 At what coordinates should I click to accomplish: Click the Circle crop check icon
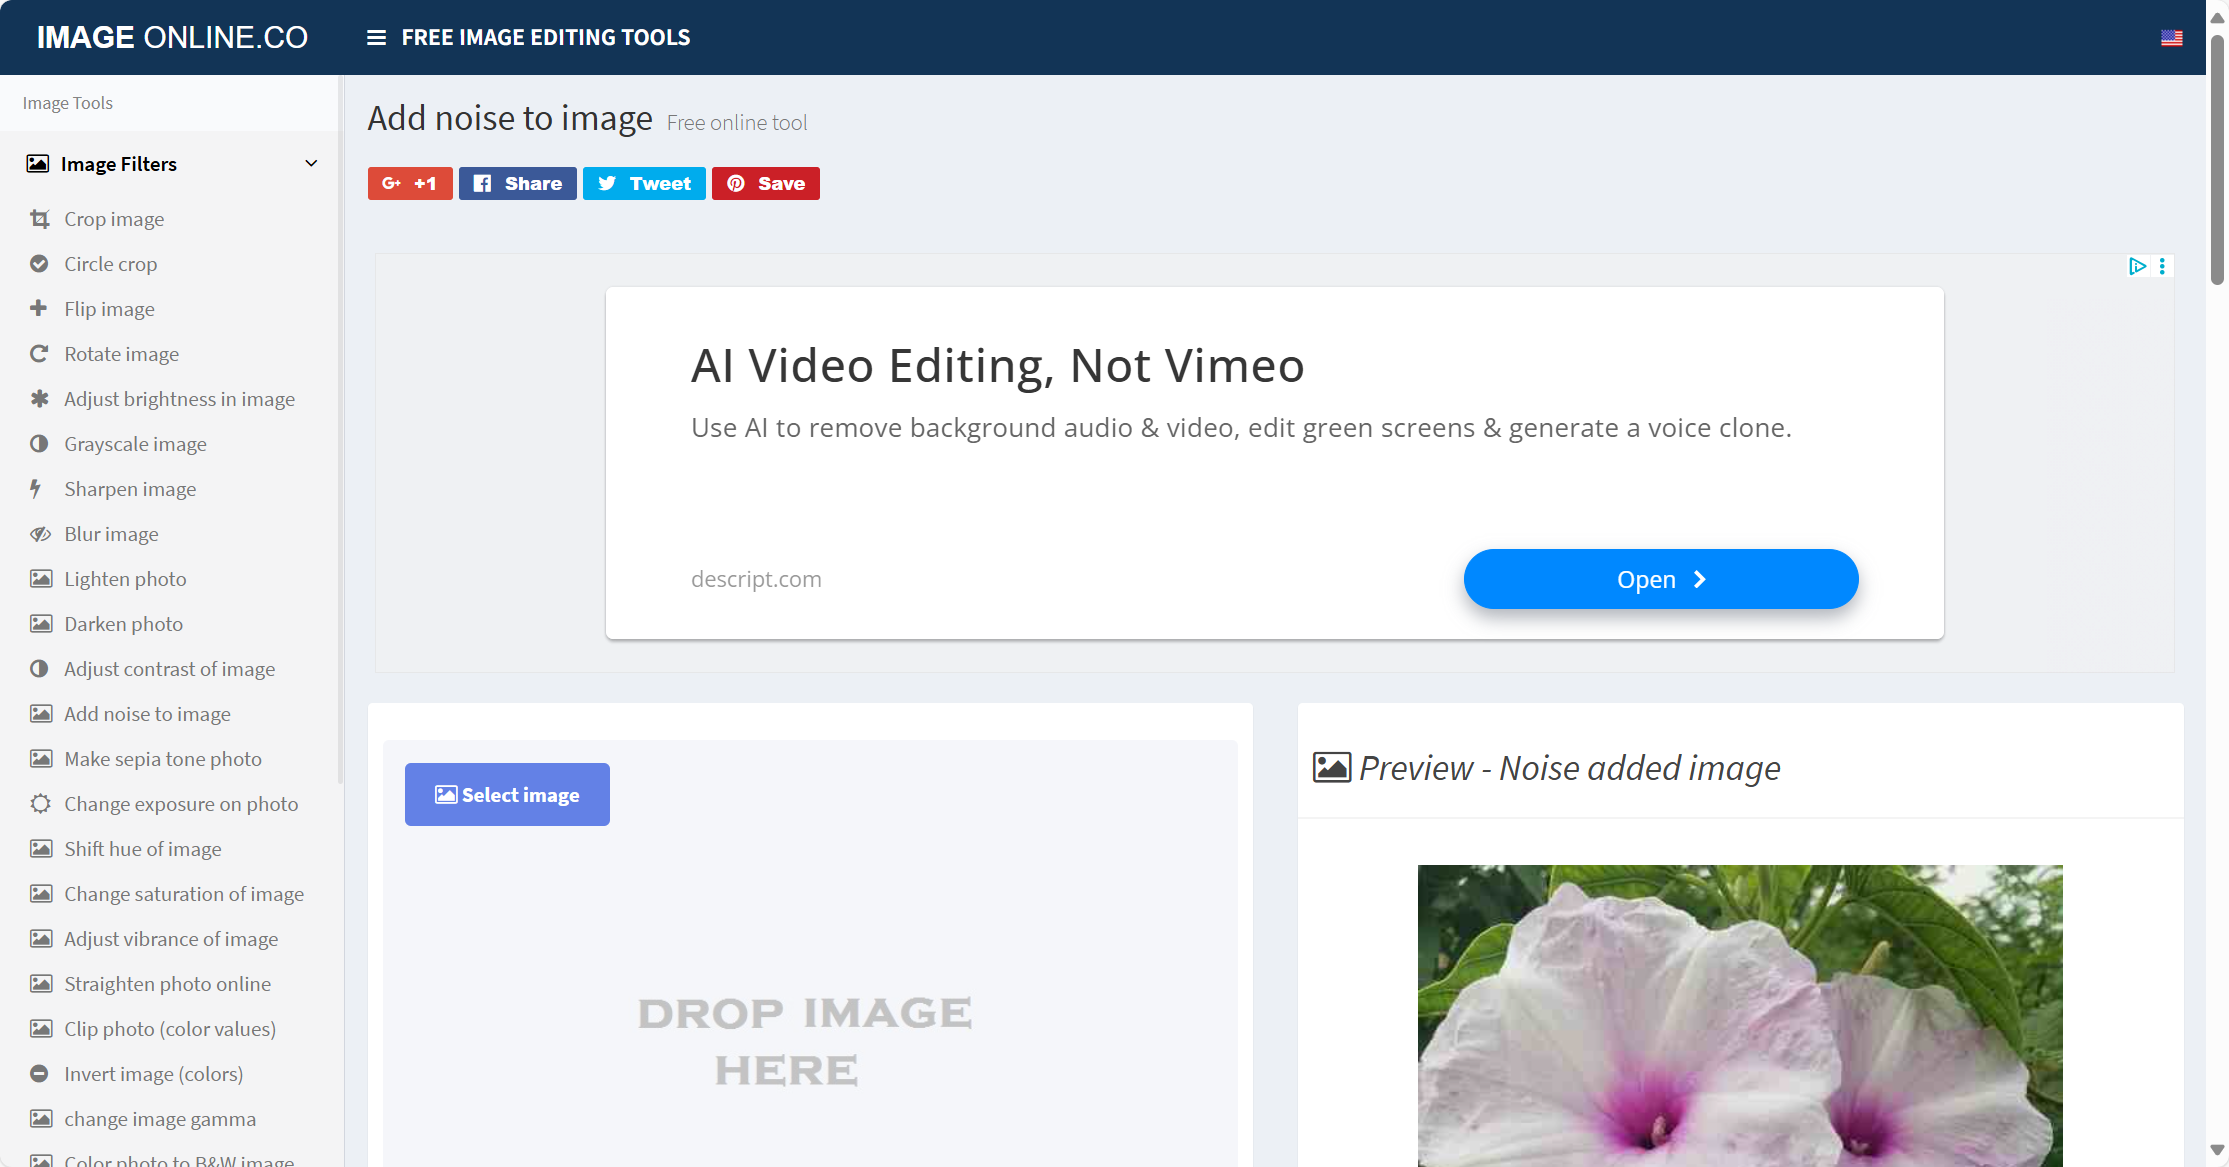coord(39,264)
